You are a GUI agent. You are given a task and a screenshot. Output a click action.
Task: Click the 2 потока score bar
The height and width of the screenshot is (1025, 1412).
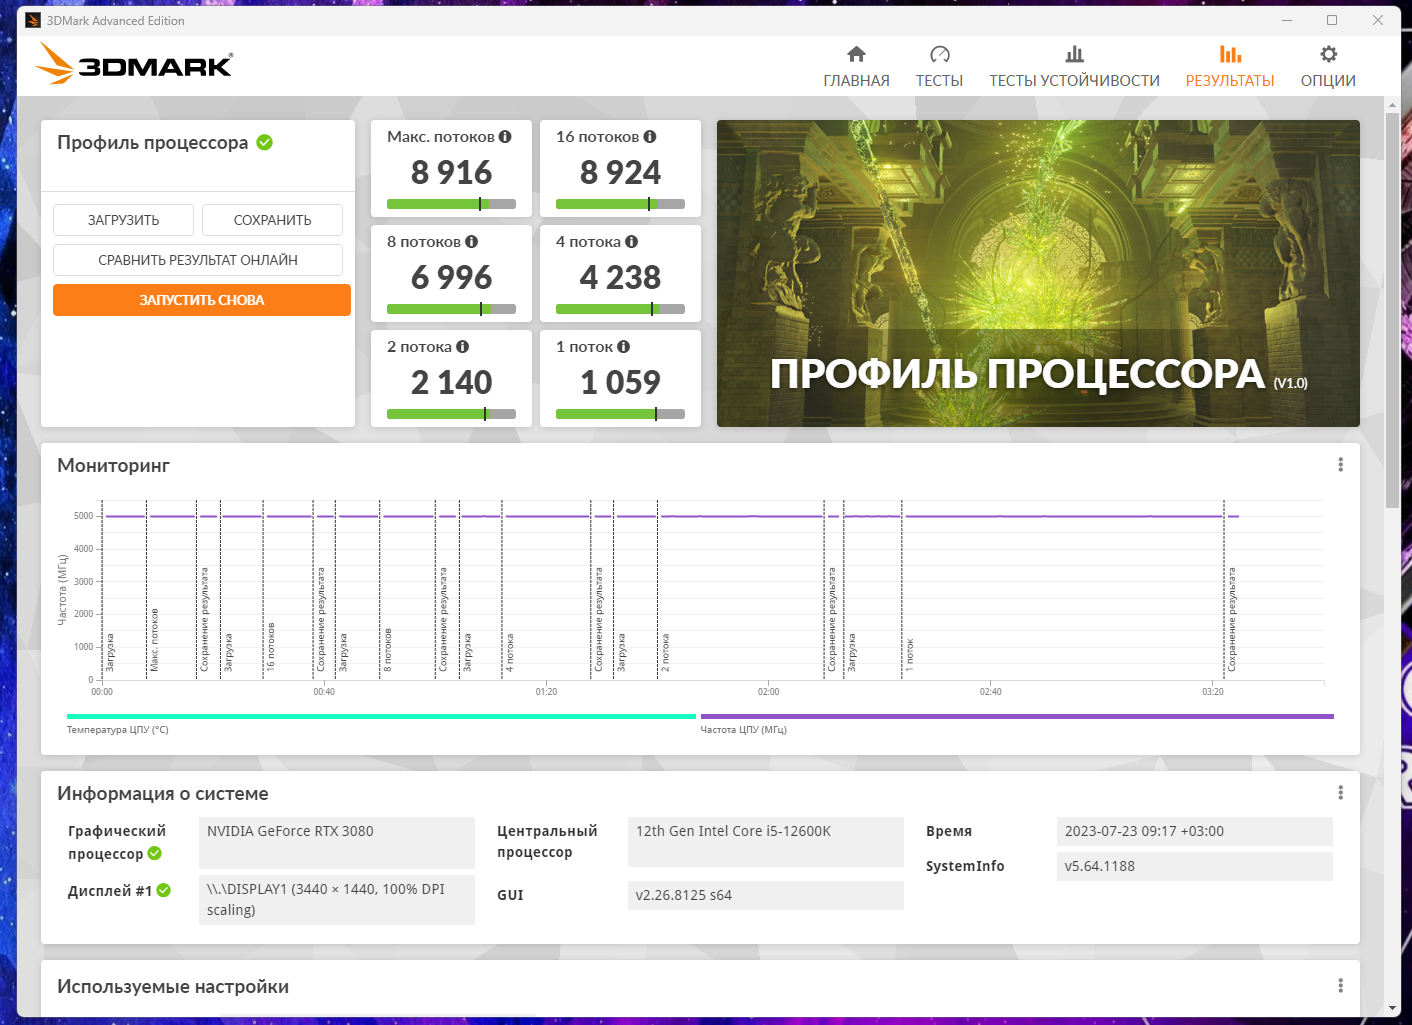(451, 414)
